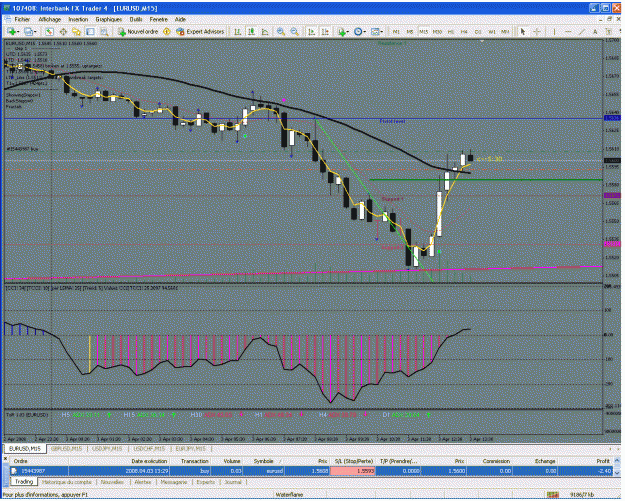The height and width of the screenshot is (501, 625).
Task: Switch to the USDJPY,M15 chart tab
Action: point(108,449)
